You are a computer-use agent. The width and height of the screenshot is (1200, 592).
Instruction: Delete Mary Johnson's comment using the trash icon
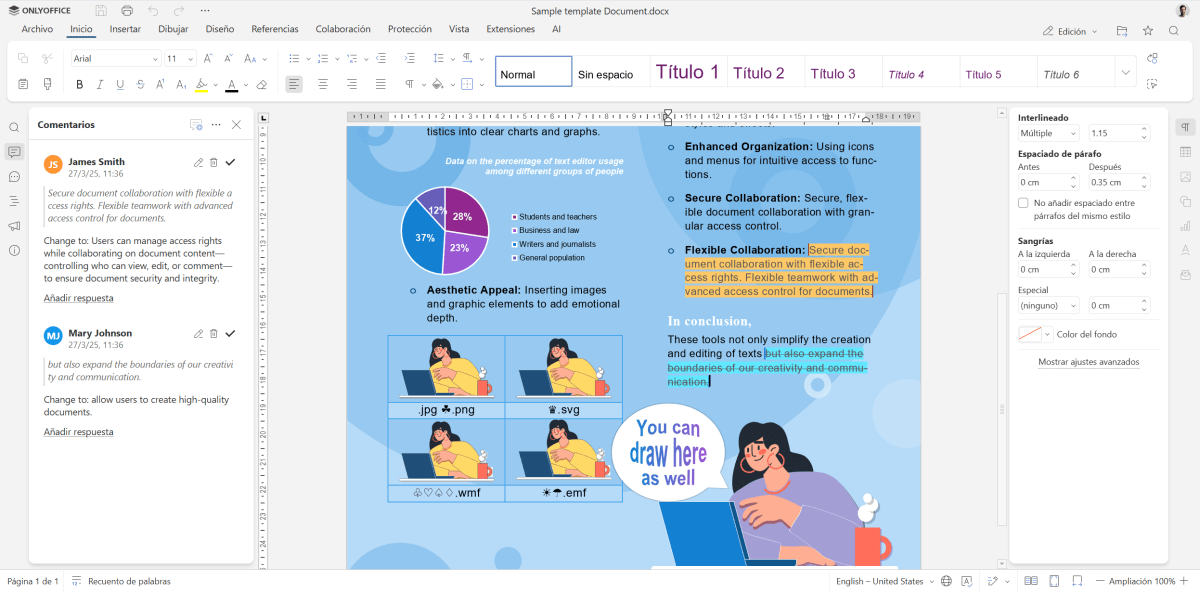click(x=214, y=333)
